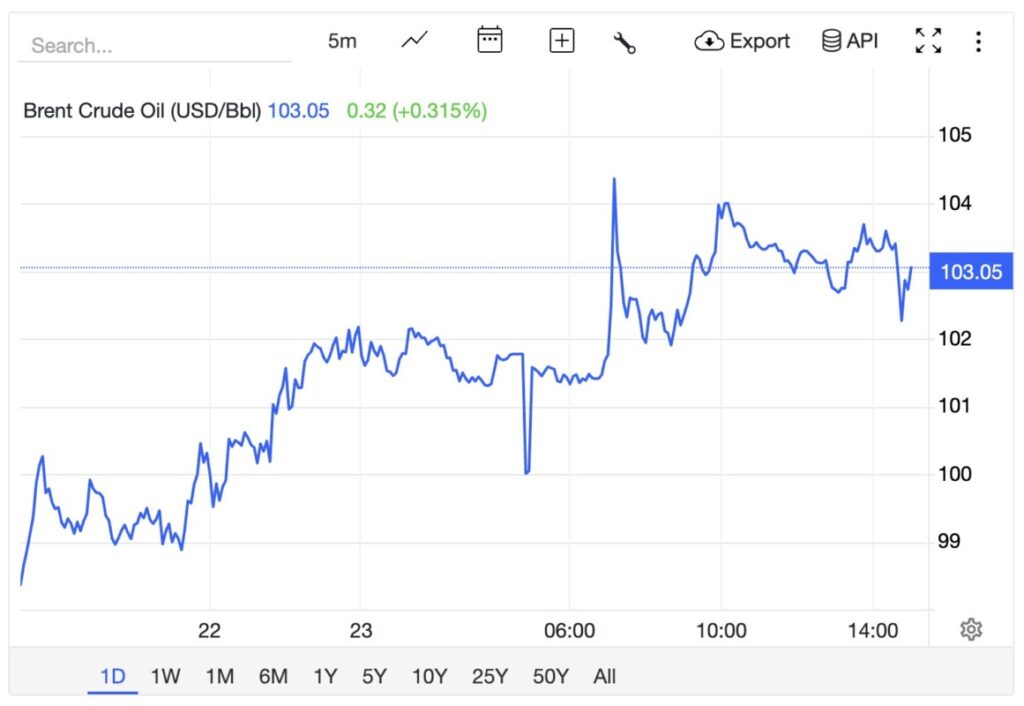Enter fullscreen with the expand icon

928,41
